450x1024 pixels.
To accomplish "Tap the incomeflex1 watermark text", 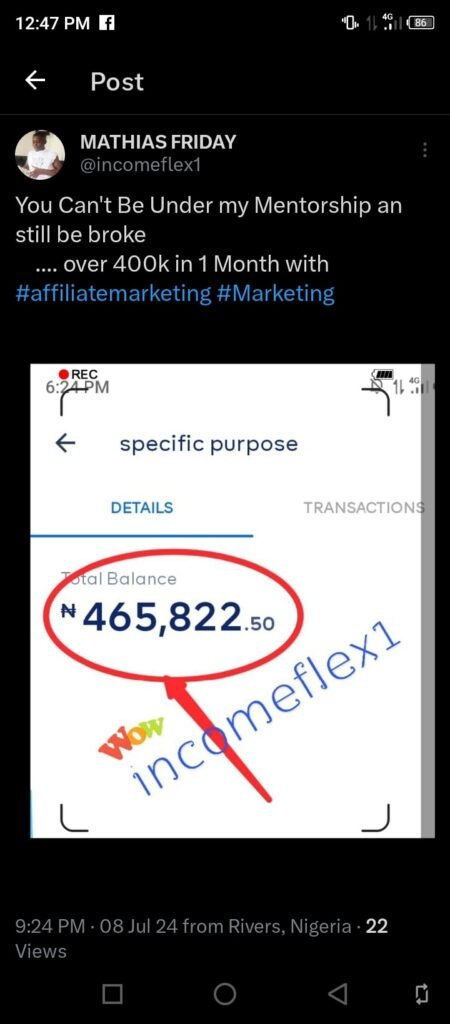I will pyautogui.click(x=266, y=712).
